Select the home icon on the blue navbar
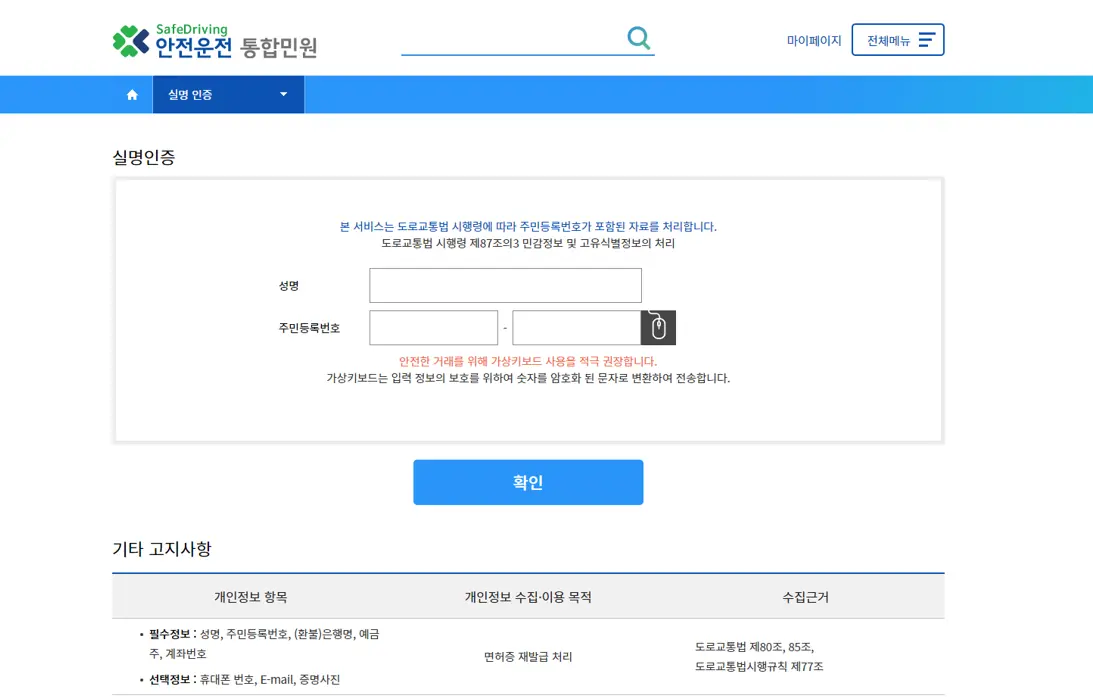This screenshot has width=1093, height=697. (x=131, y=94)
